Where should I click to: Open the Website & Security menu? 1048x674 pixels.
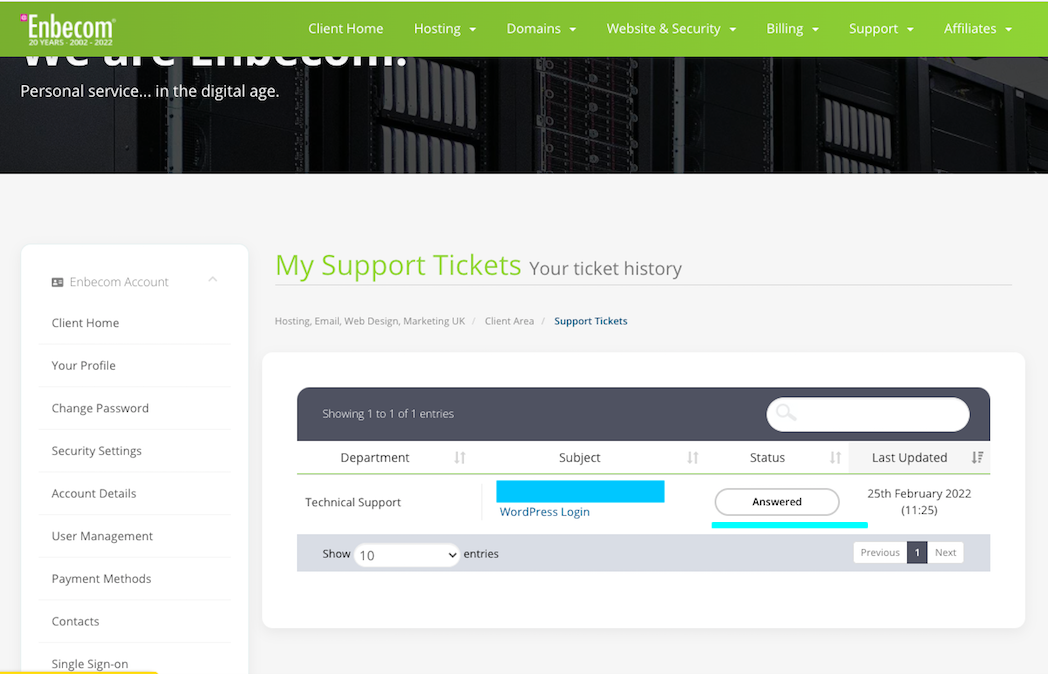671,29
